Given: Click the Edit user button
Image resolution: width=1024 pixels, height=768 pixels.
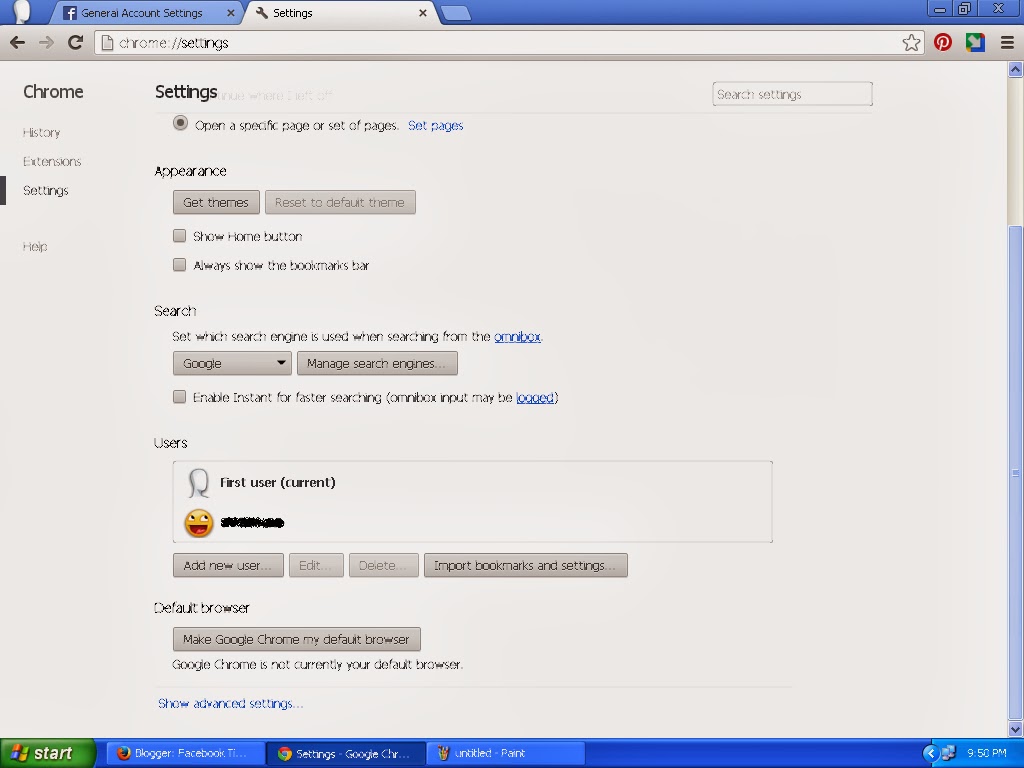Looking at the screenshot, I should pyautogui.click(x=316, y=566).
